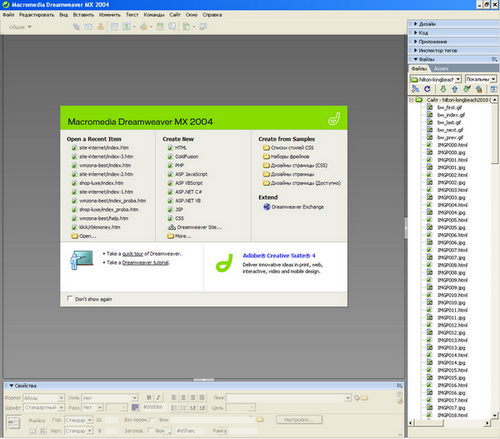The image size is (500, 439).
Task: Toggle the Заголов. header checkbox
Action: coord(150,430)
